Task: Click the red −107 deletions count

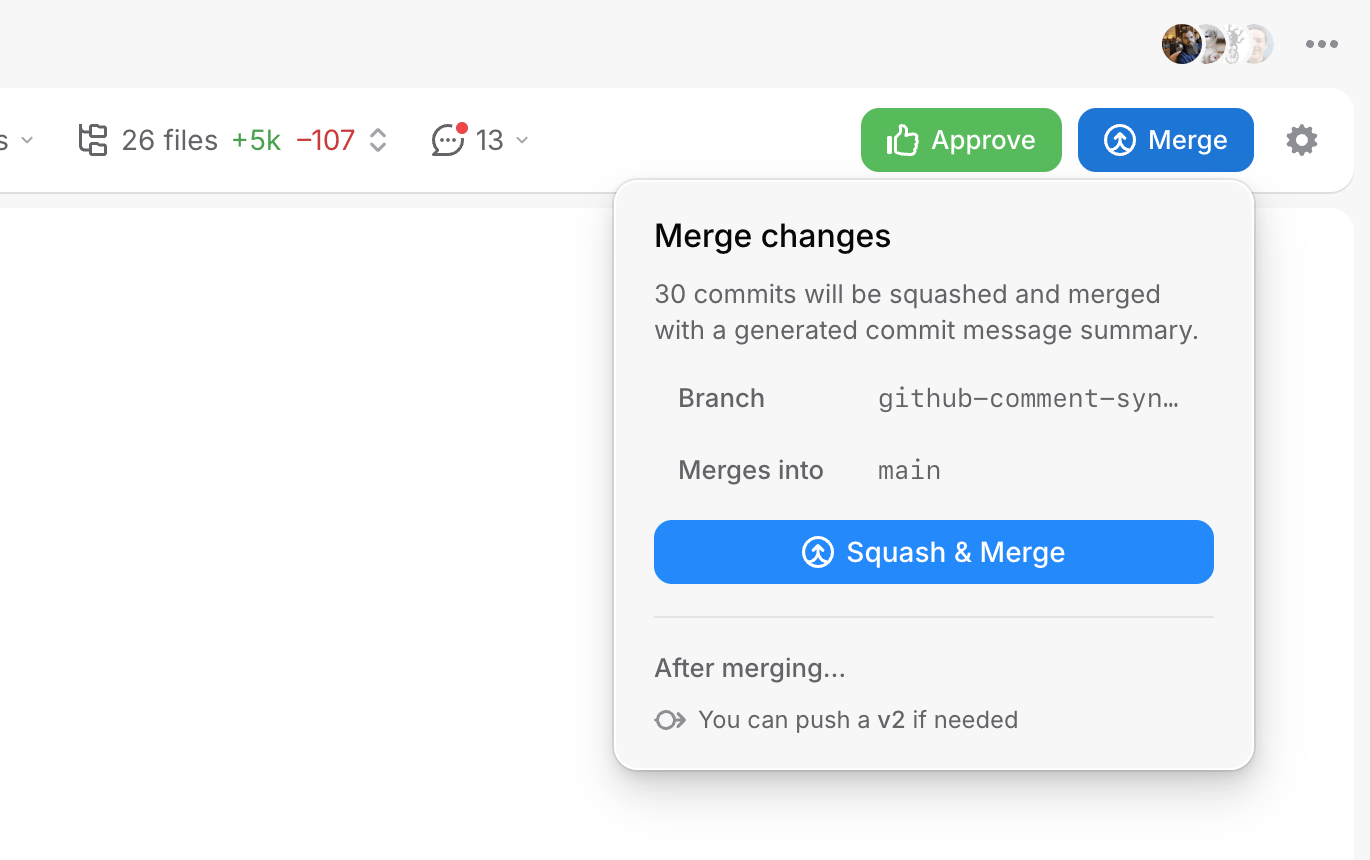Action: (326, 140)
